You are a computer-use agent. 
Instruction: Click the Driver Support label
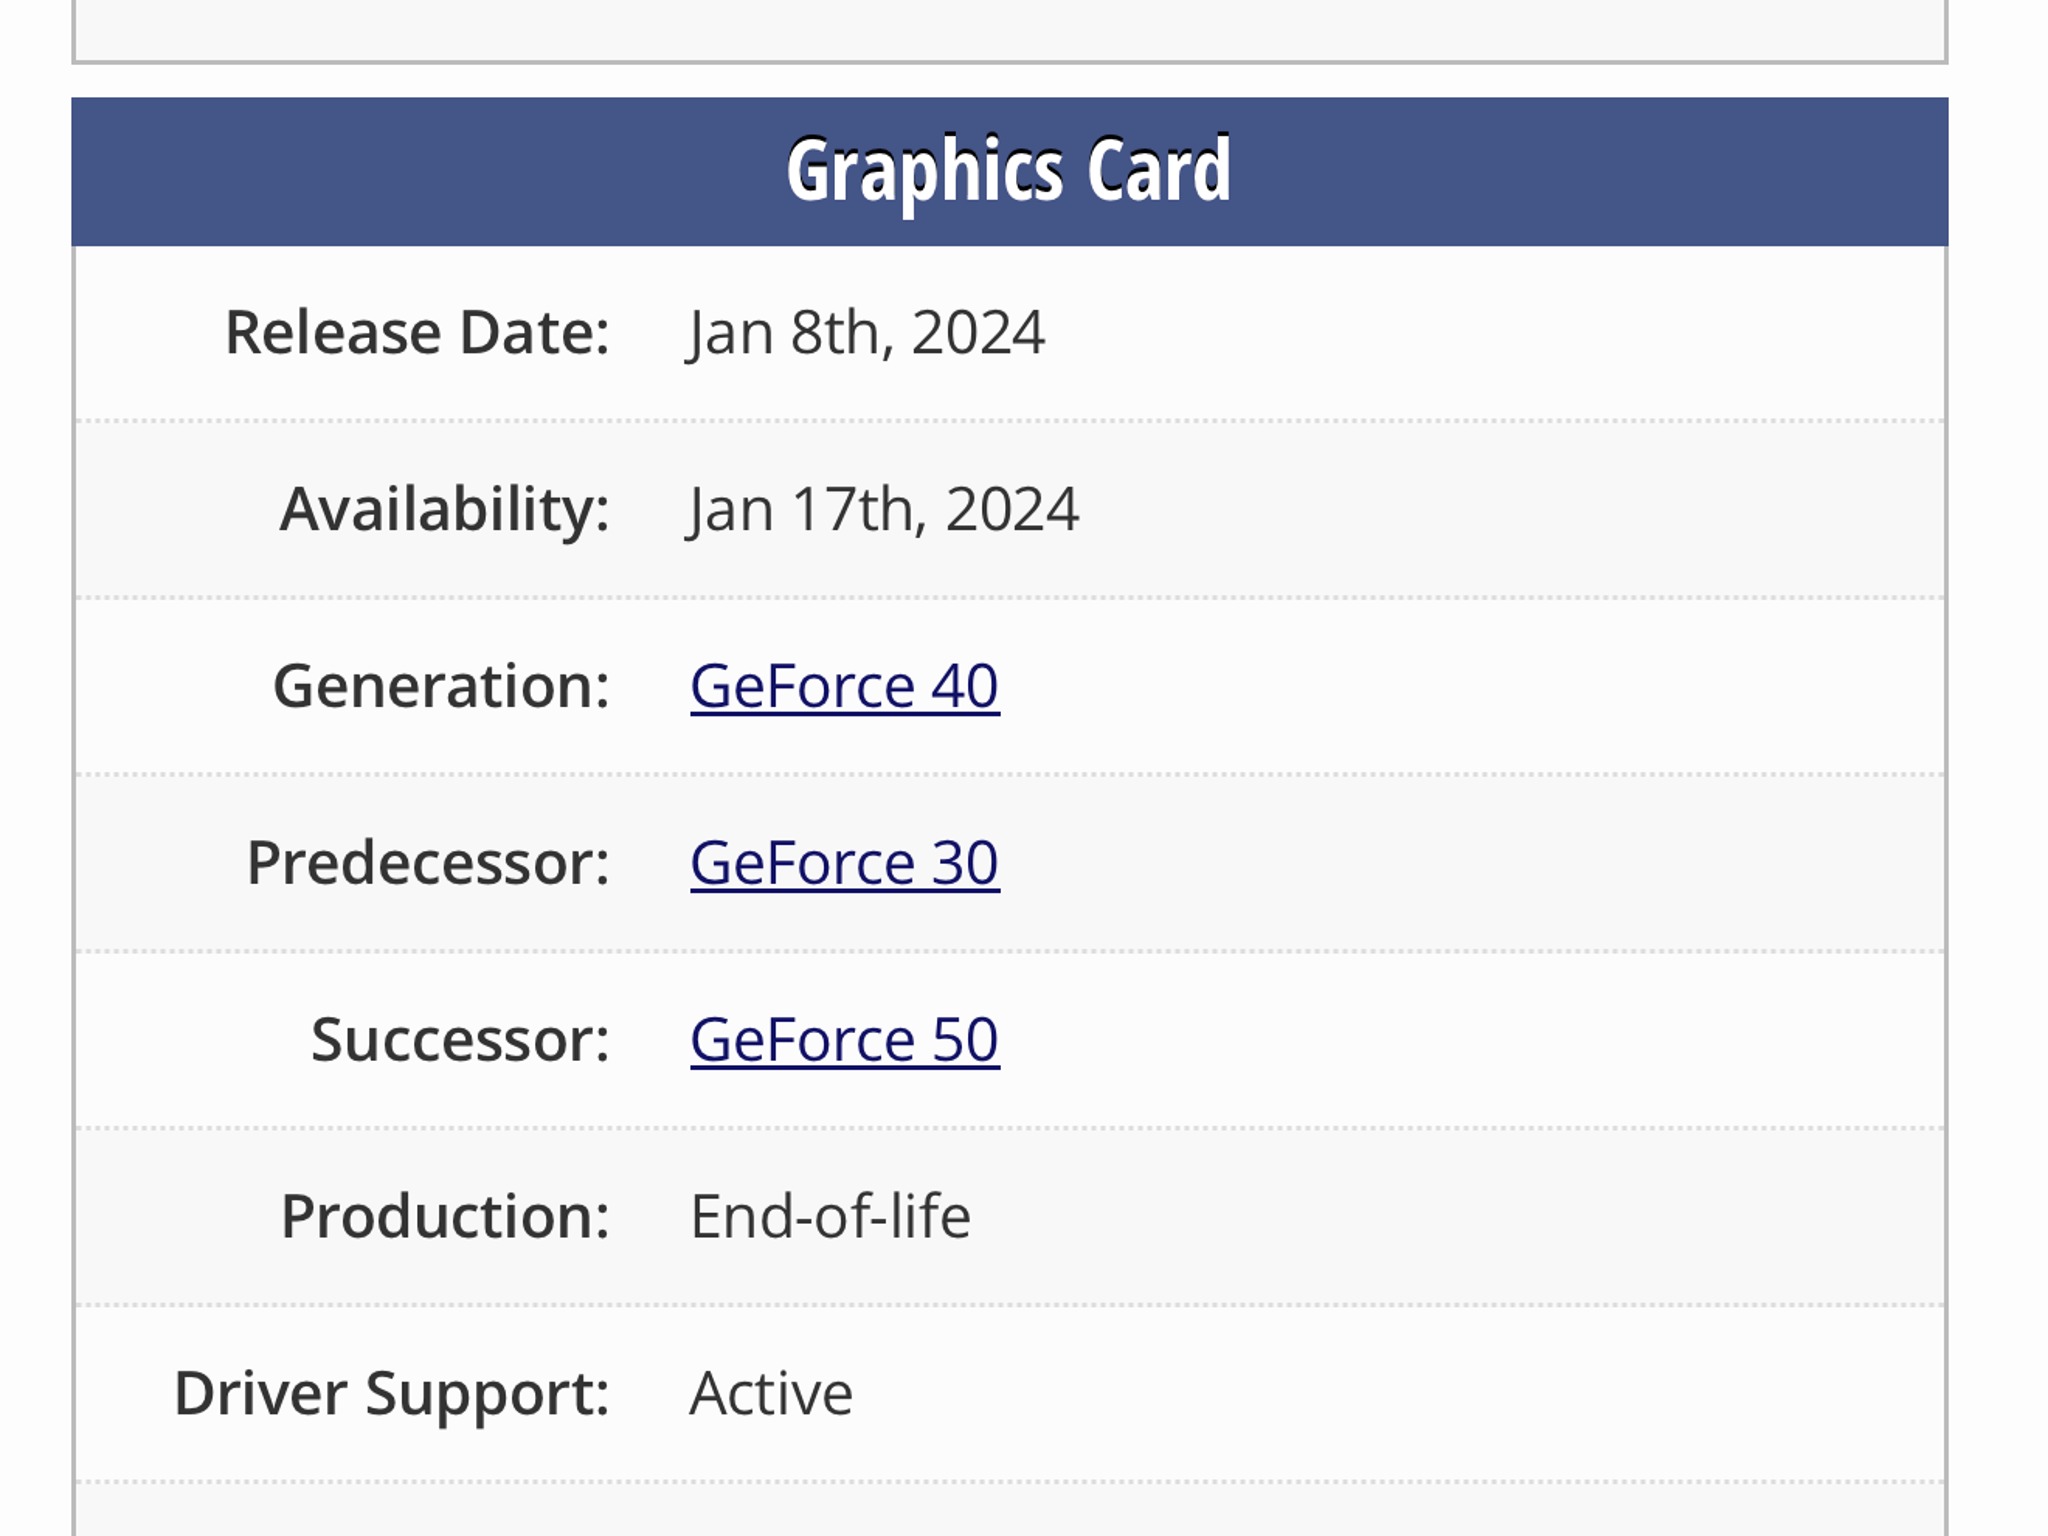[392, 1394]
